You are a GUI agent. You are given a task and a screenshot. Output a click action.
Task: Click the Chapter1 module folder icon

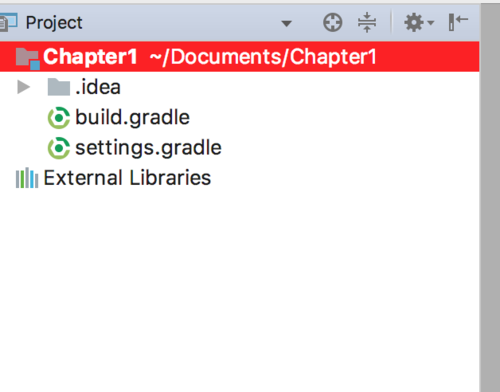click(x=28, y=58)
